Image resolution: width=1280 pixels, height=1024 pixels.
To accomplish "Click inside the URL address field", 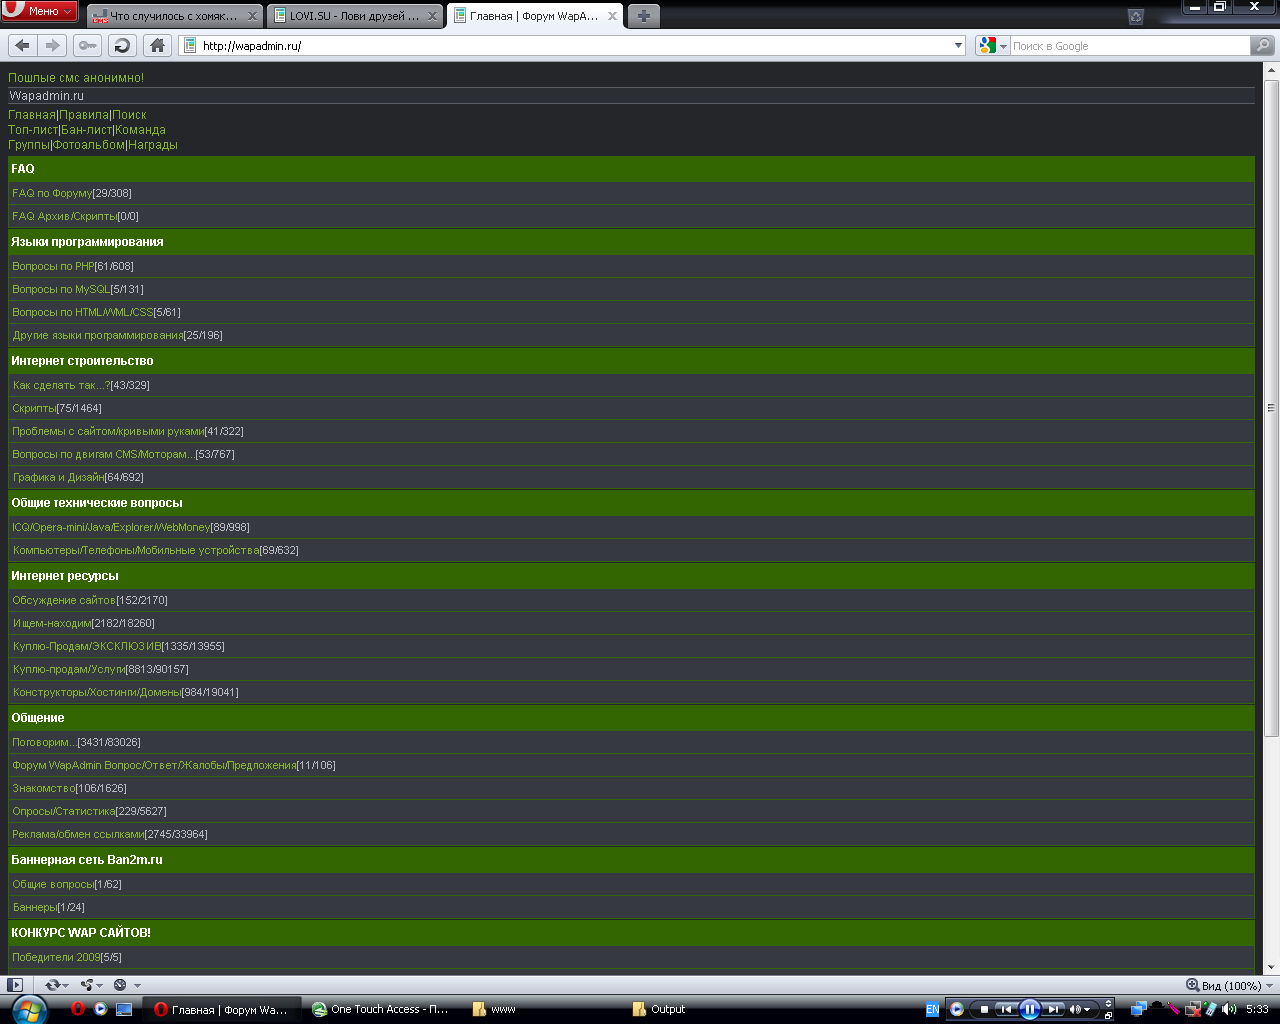I will tap(572, 45).
